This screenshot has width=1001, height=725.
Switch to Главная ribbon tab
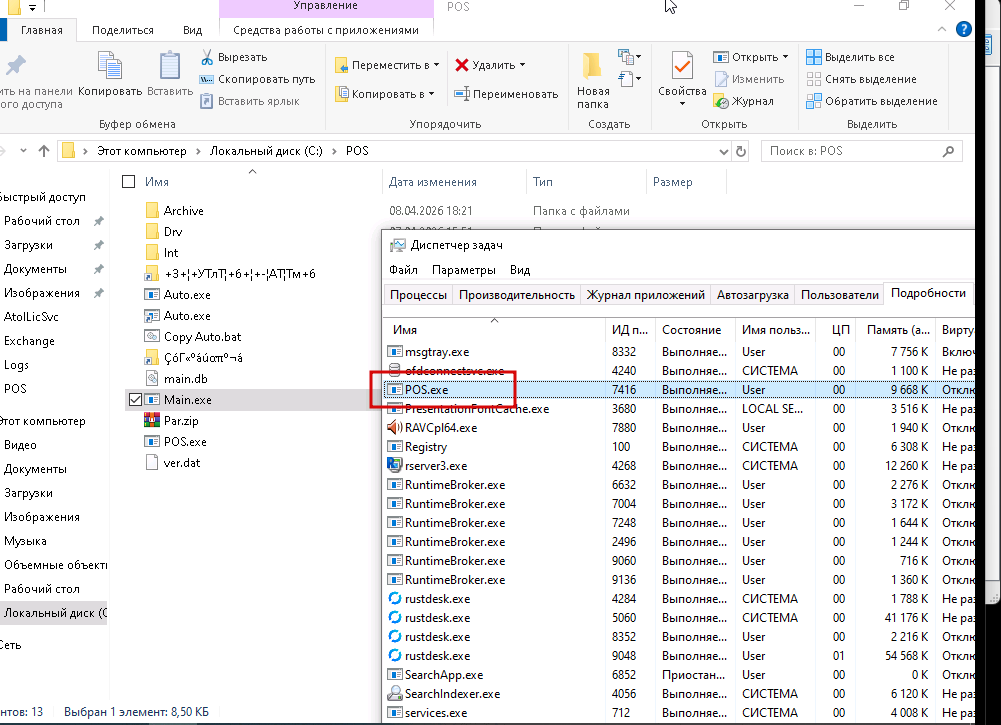pyautogui.click(x=41, y=30)
